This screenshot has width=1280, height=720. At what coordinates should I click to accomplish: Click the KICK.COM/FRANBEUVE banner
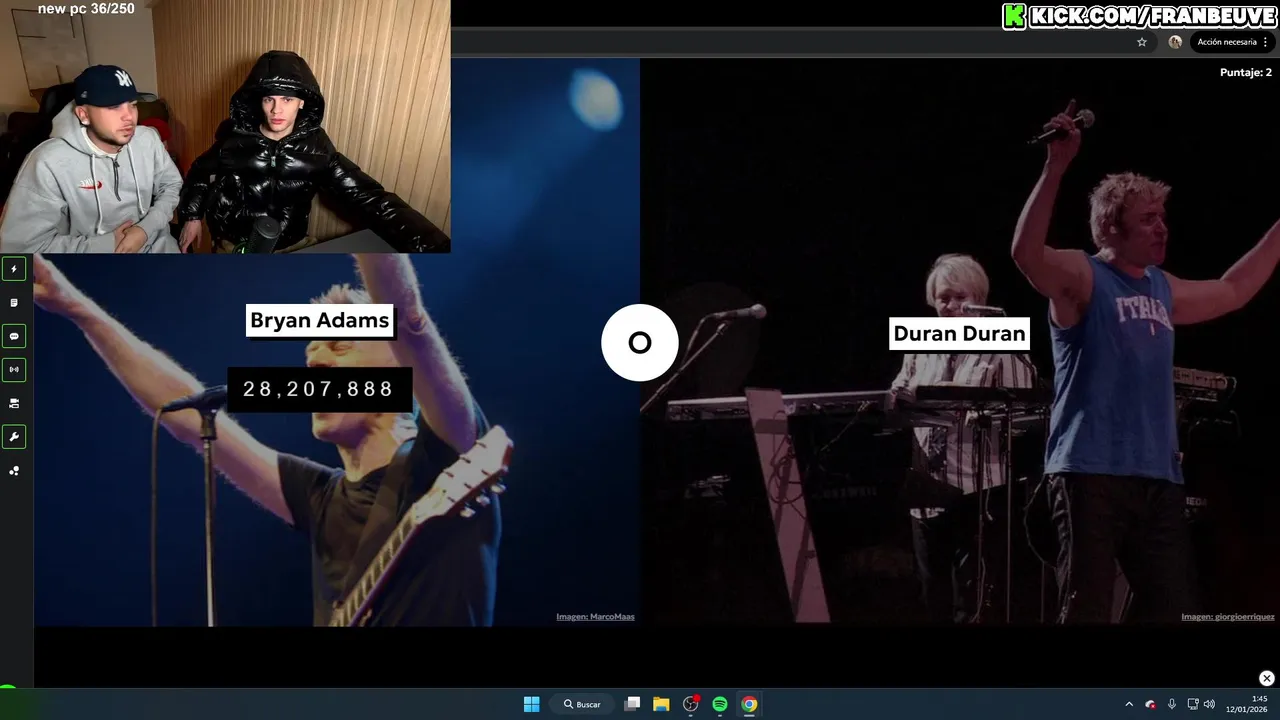pos(1139,16)
